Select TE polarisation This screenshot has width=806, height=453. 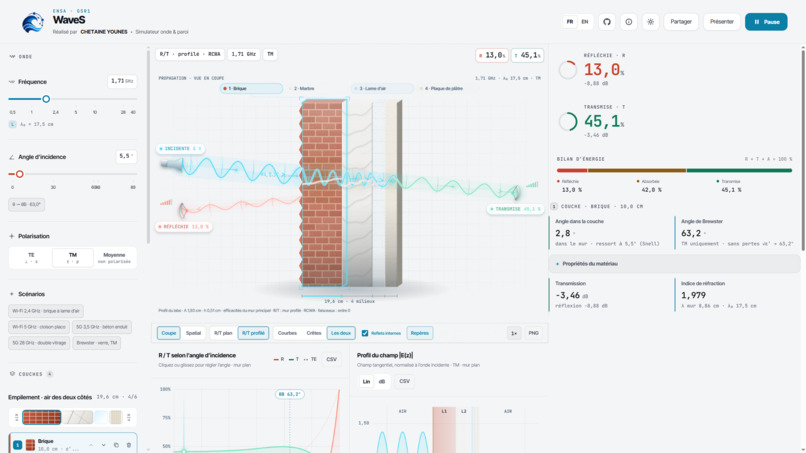pyautogui.click(x=31, y=258)
